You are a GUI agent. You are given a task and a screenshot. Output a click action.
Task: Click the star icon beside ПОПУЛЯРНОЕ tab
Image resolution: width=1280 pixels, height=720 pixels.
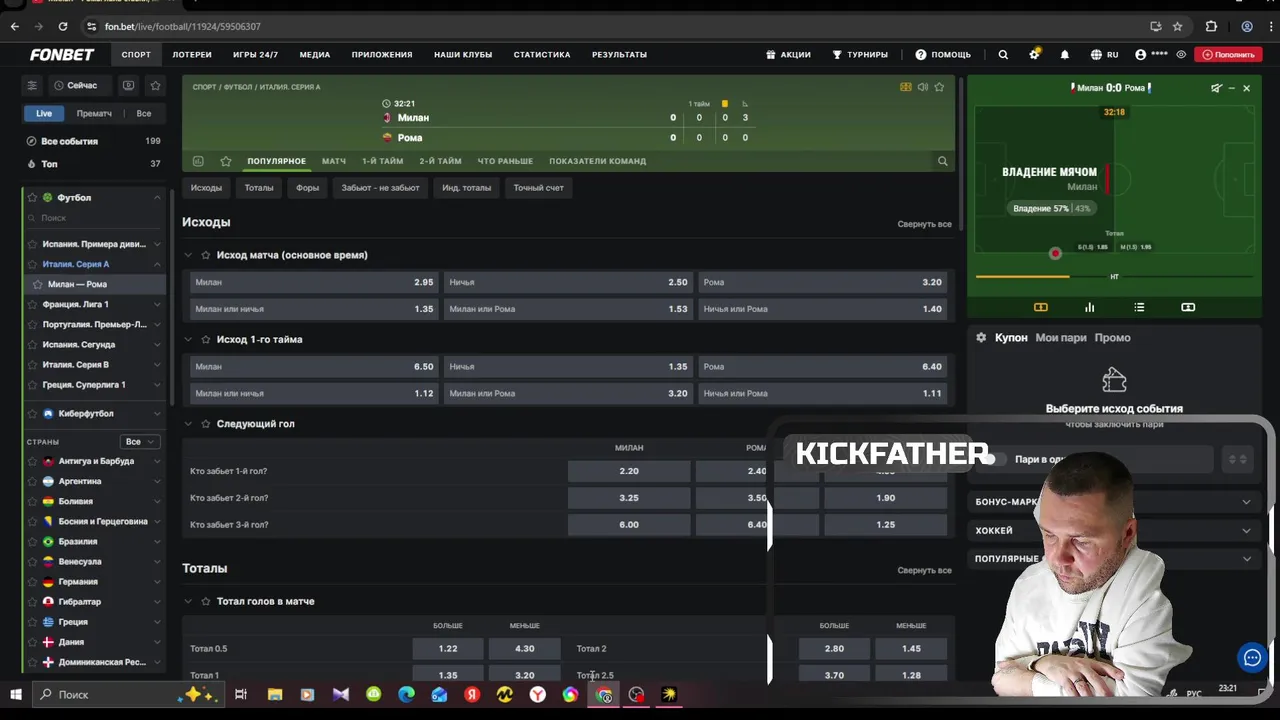coord(226,161)
